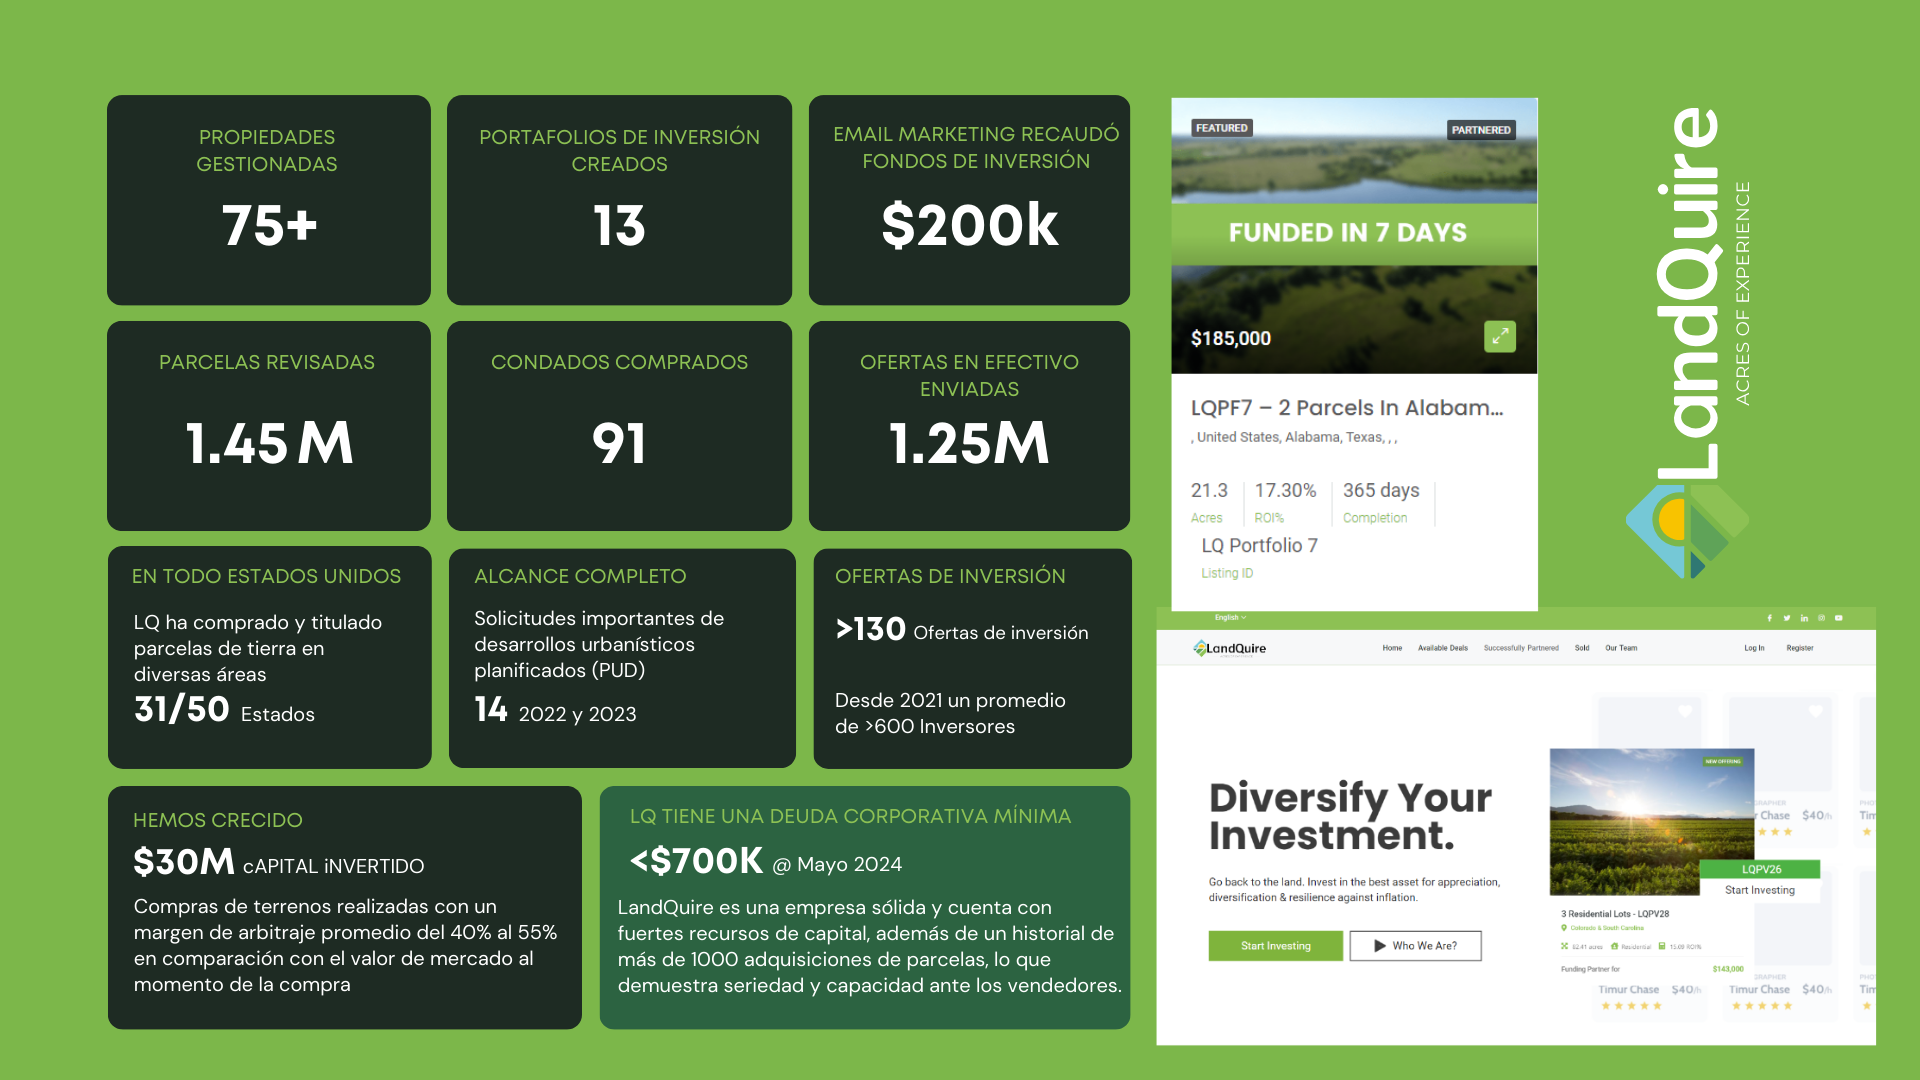Click the LandQuire logo in website navbar
1920x1080 pixels.
(x=1230, y=648)
